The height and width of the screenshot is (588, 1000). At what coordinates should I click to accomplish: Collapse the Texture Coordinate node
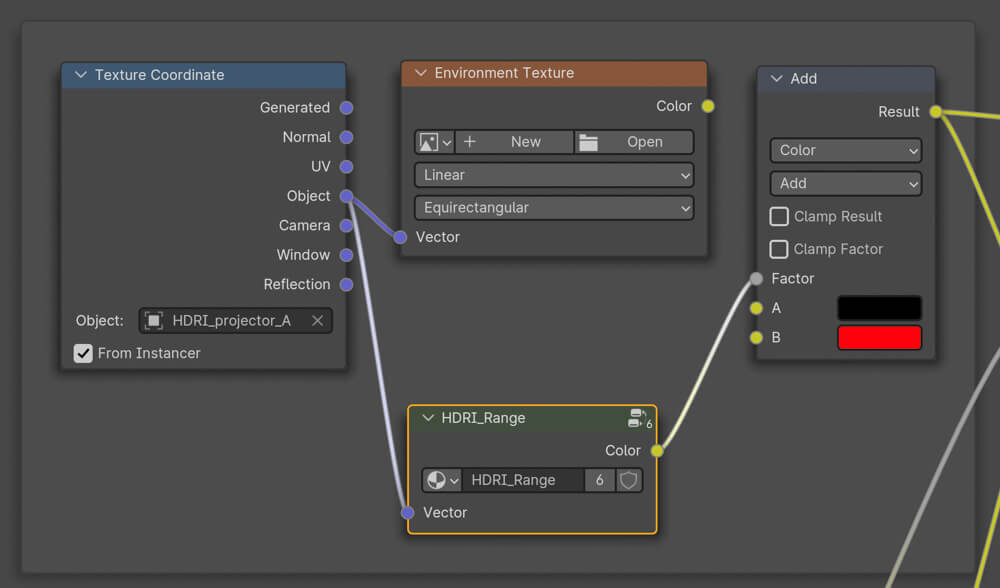click(x=80, y=75)
